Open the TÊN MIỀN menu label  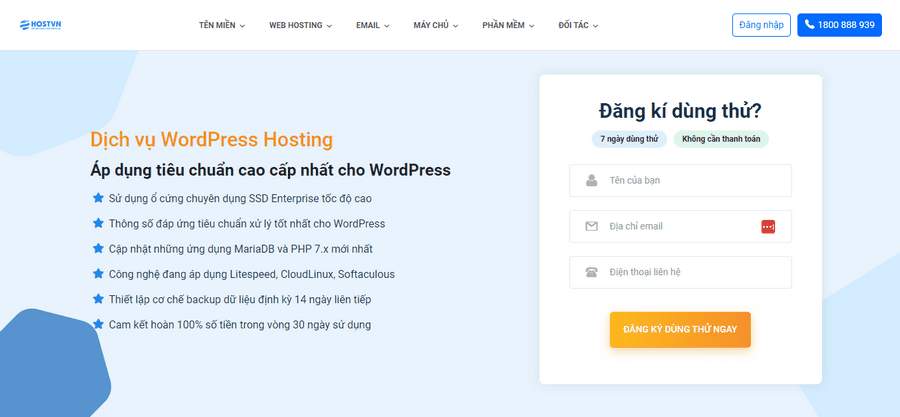pyautogui.click(x=217, y=25)
